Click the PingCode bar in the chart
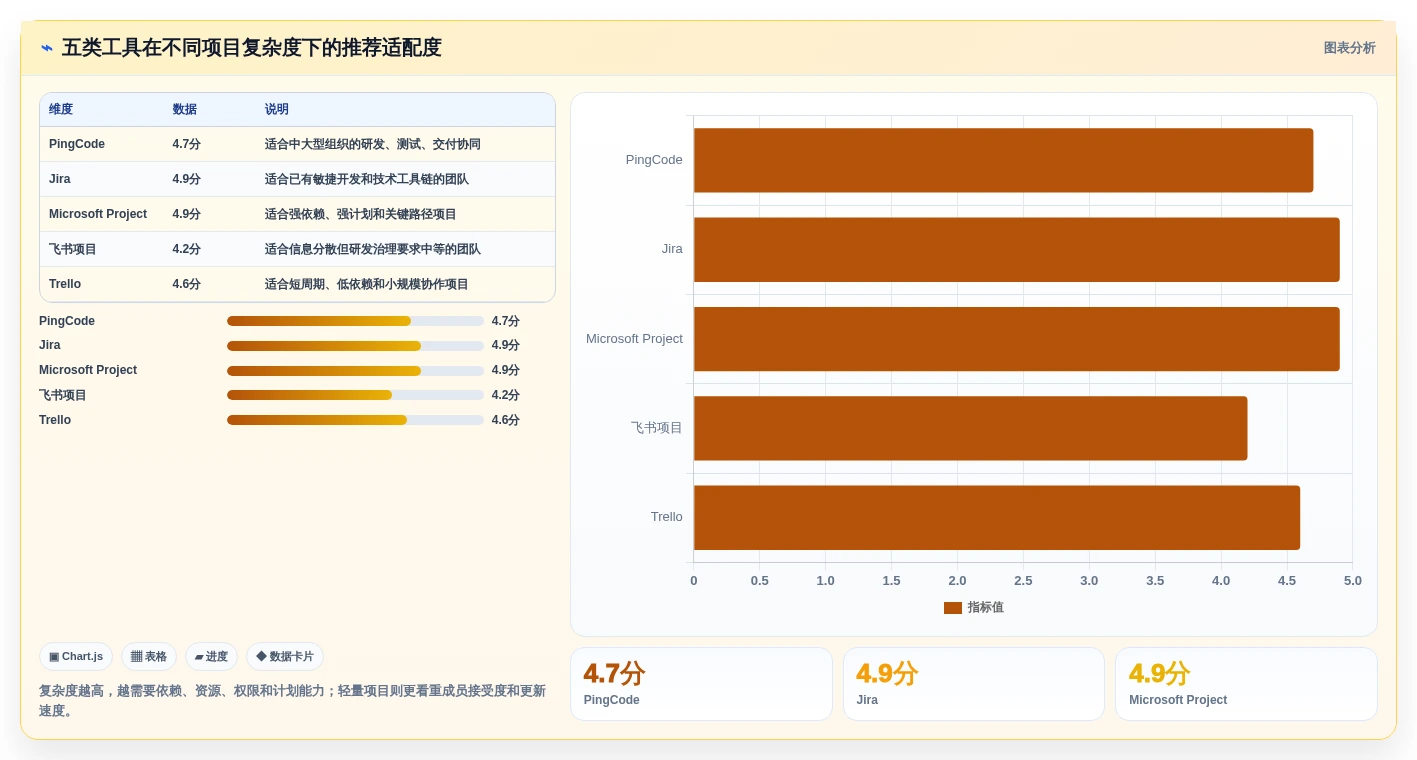1417x760 pixels. (x=1003, y=160)
